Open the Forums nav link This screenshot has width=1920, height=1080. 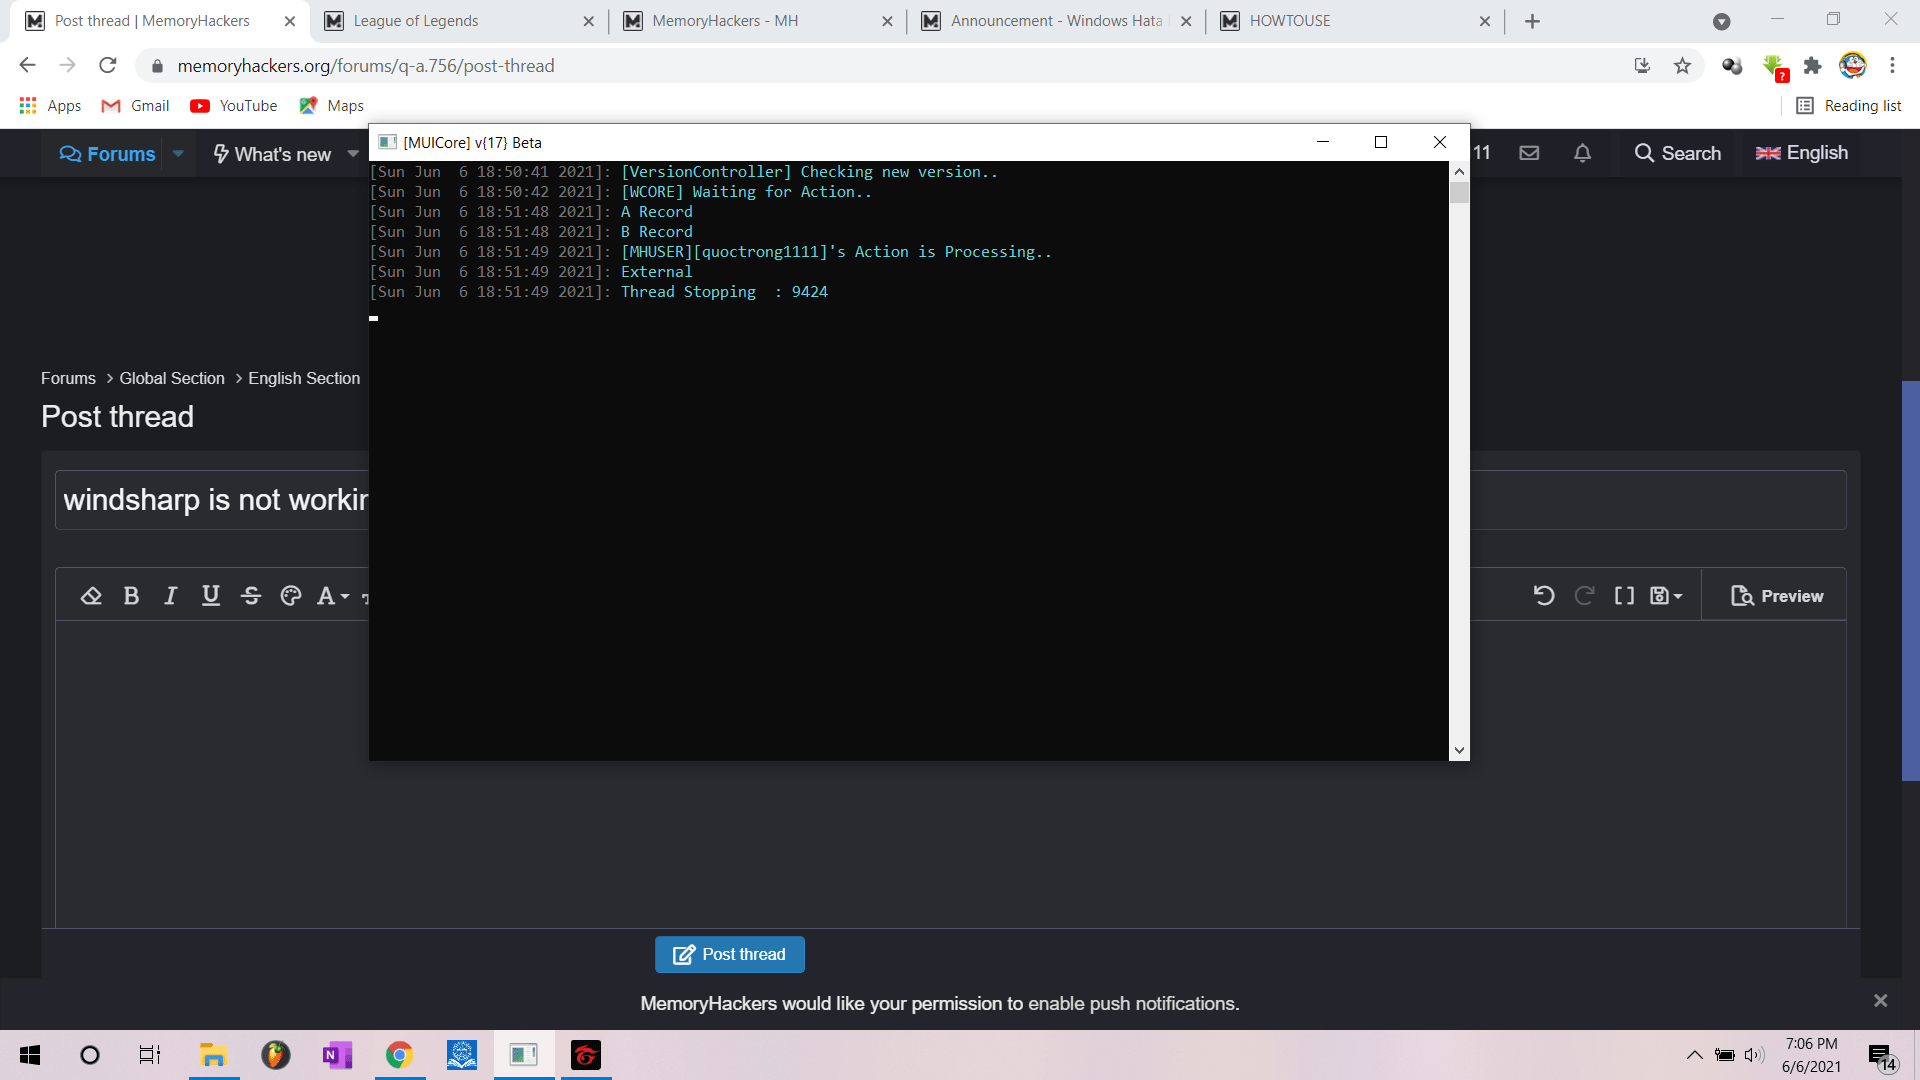pos(107,154)
